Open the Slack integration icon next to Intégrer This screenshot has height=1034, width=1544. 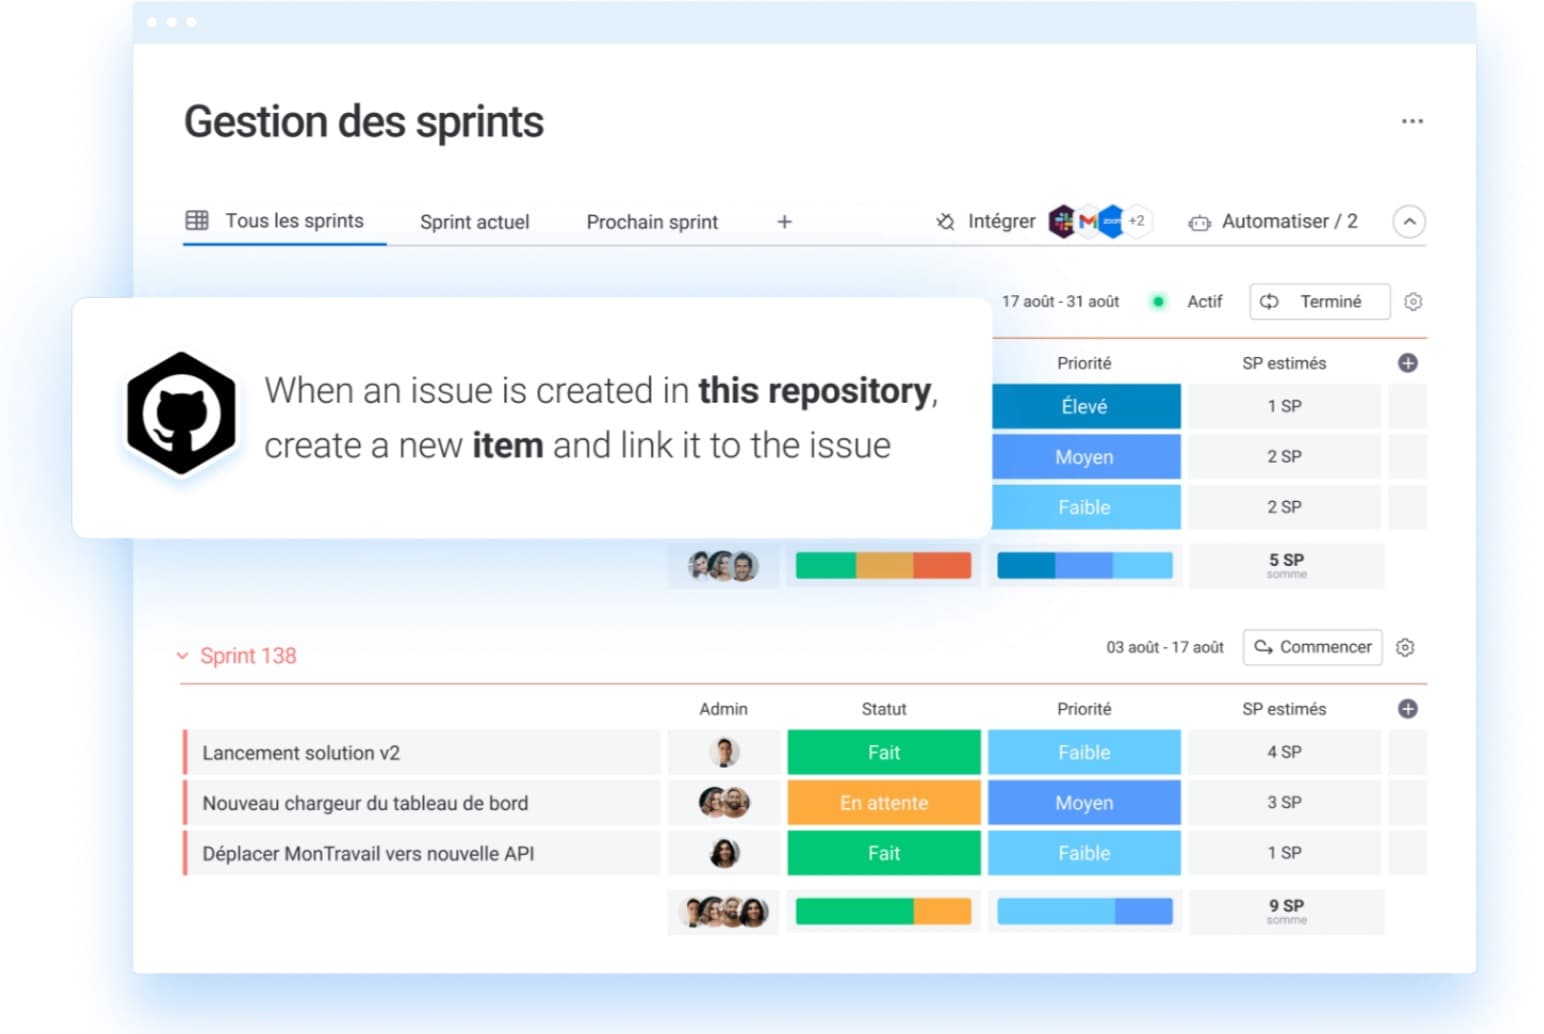1060,221
